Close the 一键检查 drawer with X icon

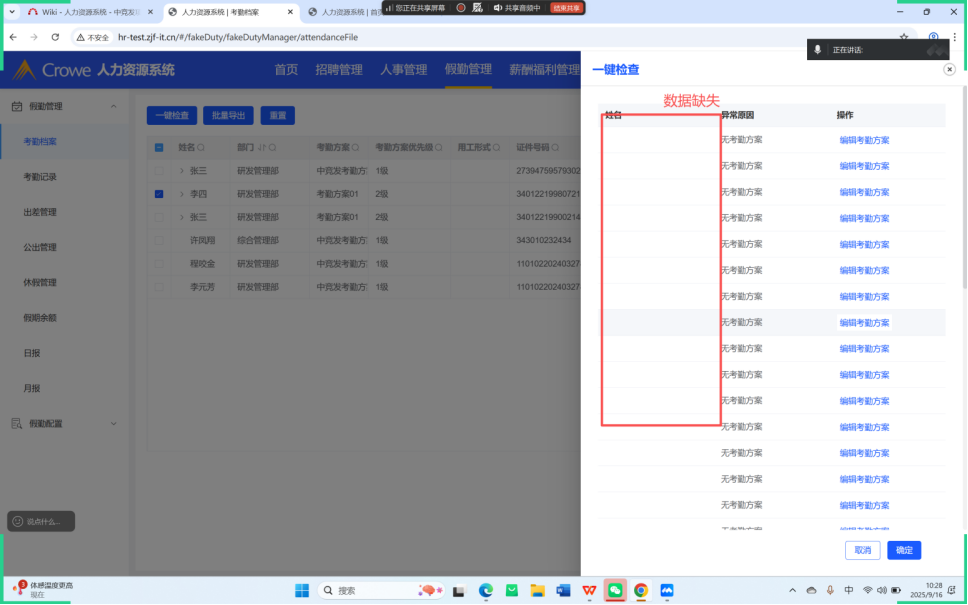949,69
